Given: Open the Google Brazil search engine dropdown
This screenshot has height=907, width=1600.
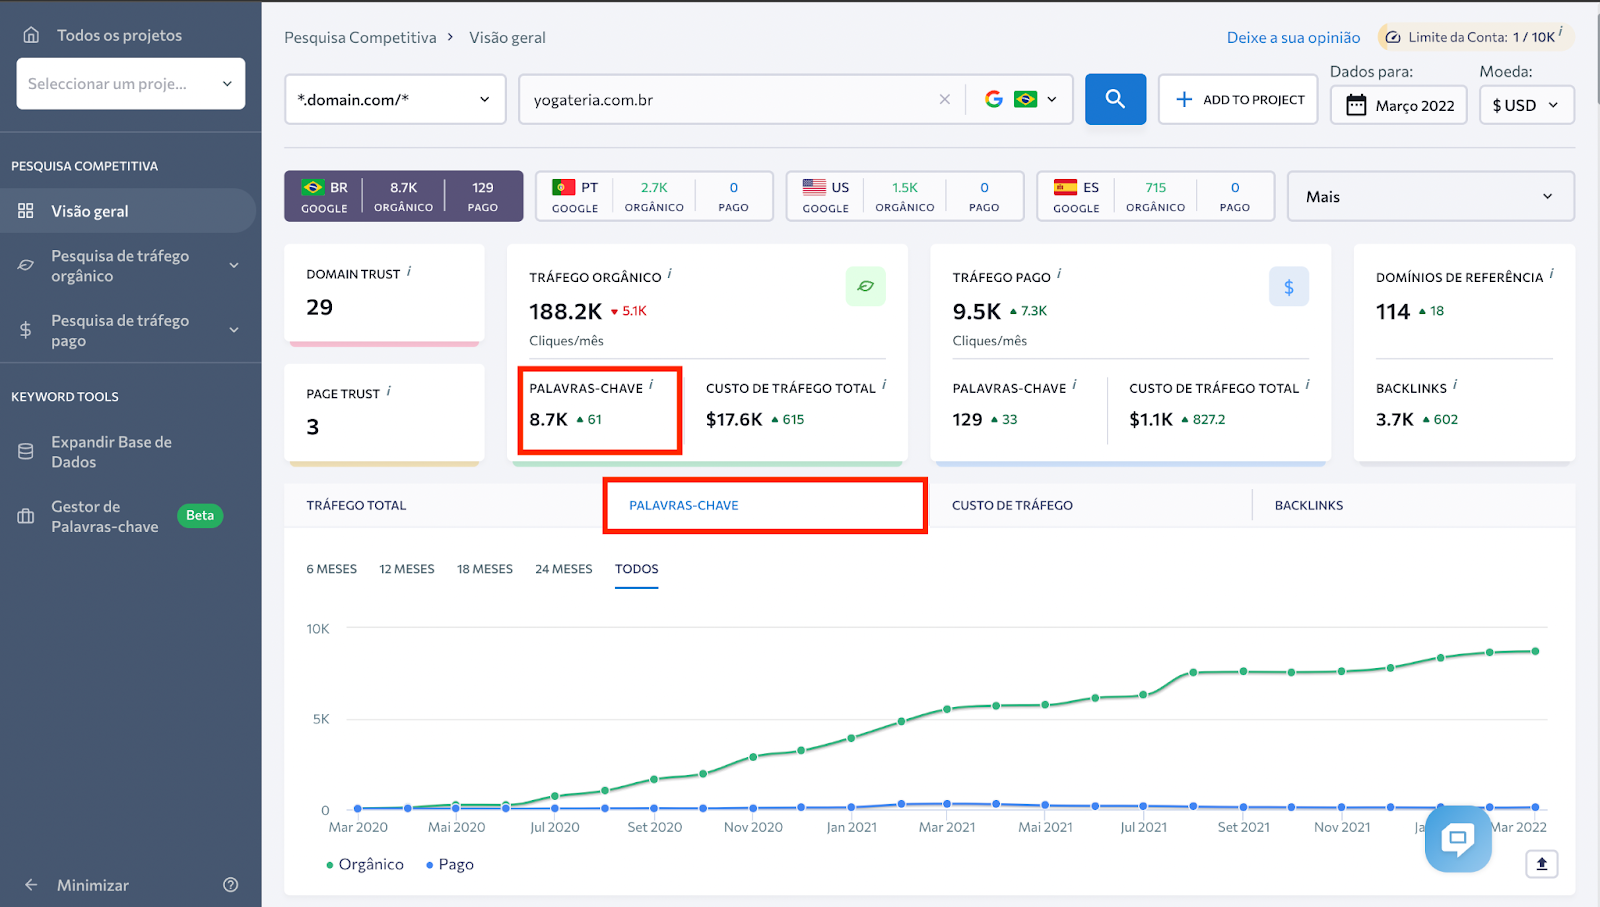Looking at the screenshot, I should click(x=1020, y=99).
